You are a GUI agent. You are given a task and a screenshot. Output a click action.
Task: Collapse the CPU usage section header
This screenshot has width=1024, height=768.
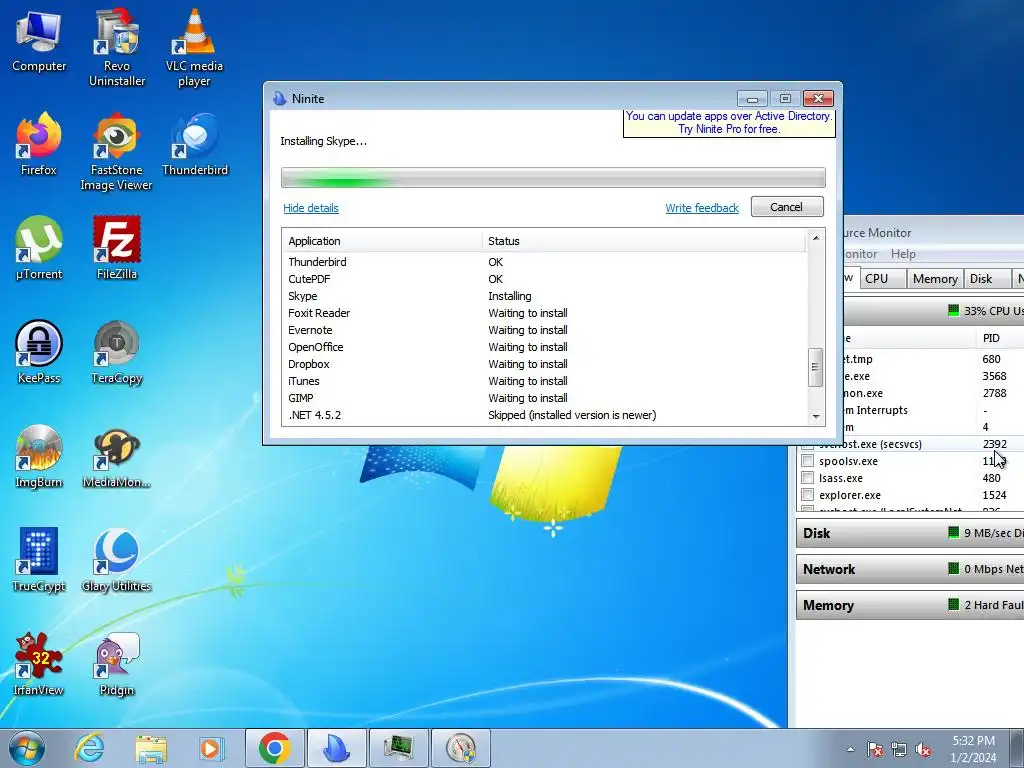[934, 311]
